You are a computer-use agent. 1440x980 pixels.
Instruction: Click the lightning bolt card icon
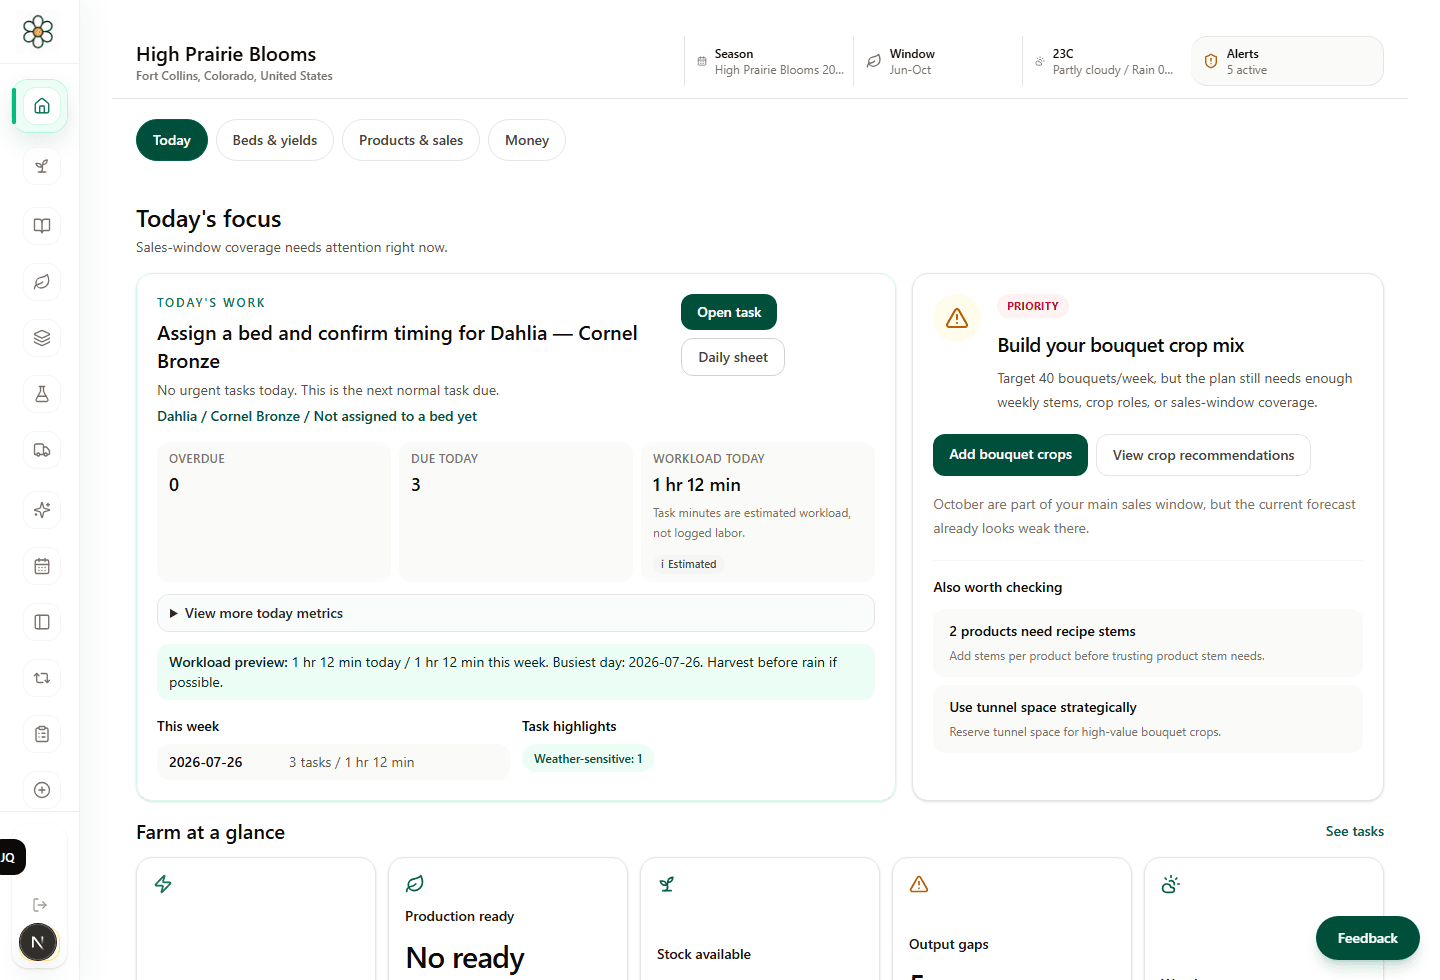pyautogui.click(x=163, y=884)
